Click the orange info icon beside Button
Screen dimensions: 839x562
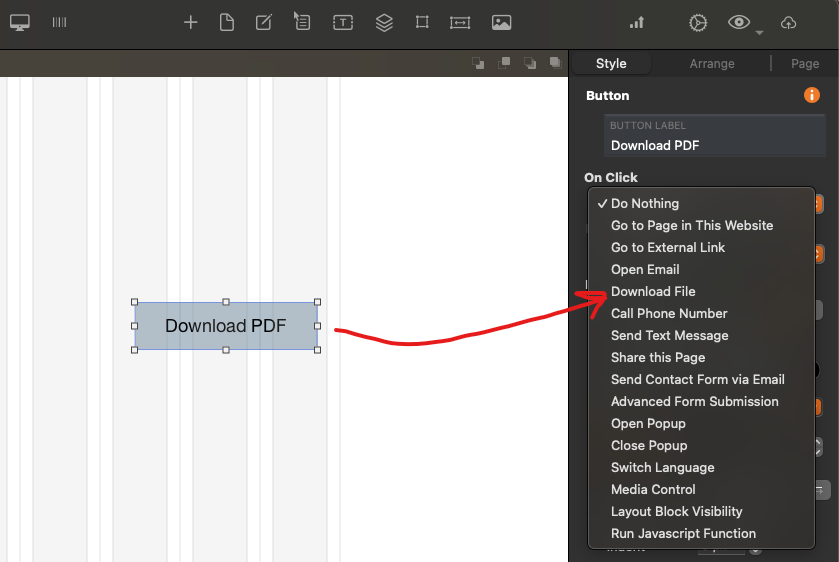pyautogui.click(x=812, y=96)
